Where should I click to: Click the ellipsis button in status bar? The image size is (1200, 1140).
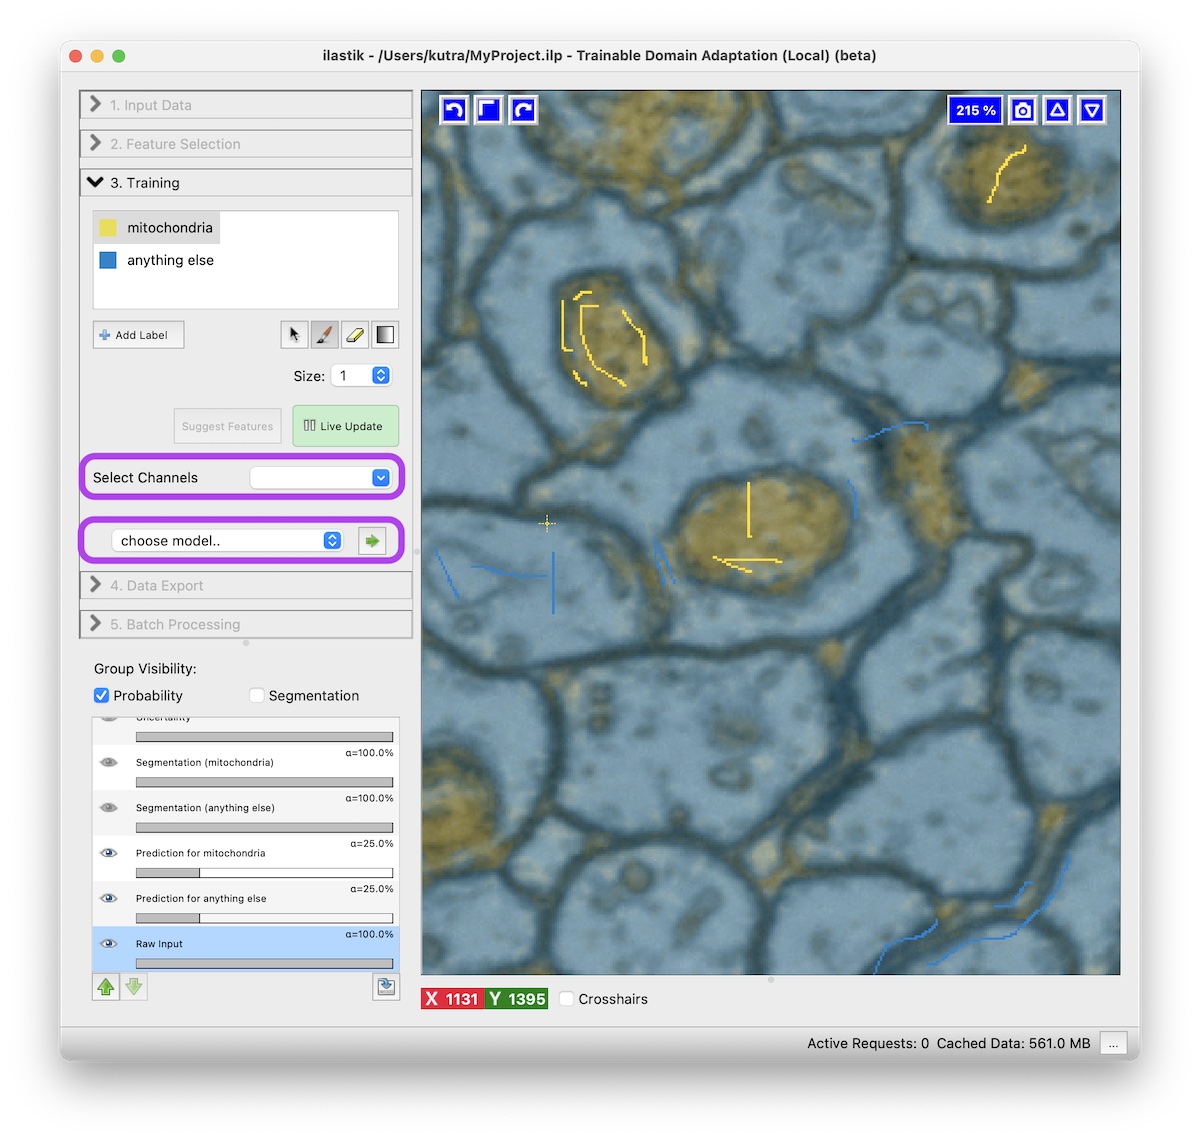pyautogui.click(x=1113, y=1043)
